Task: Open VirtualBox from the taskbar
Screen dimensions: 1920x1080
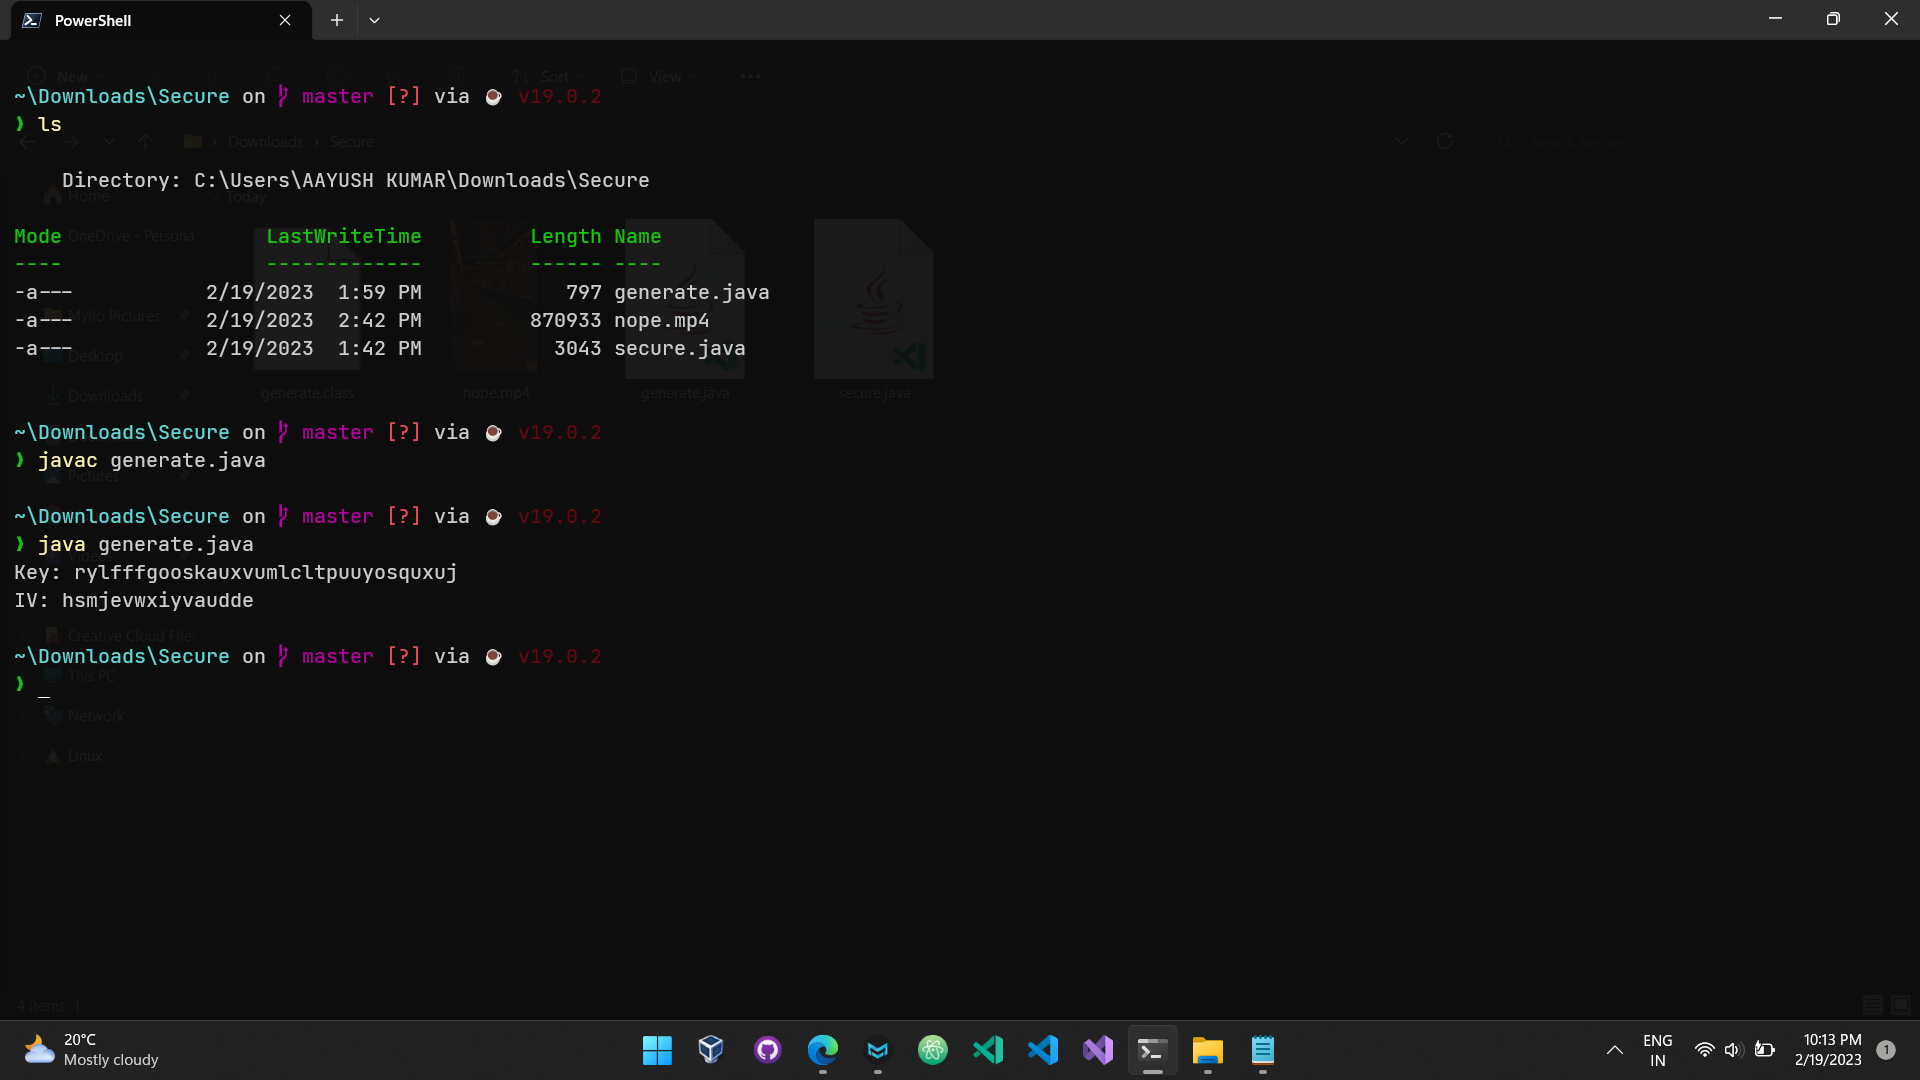Action: tap(710, 1050)
